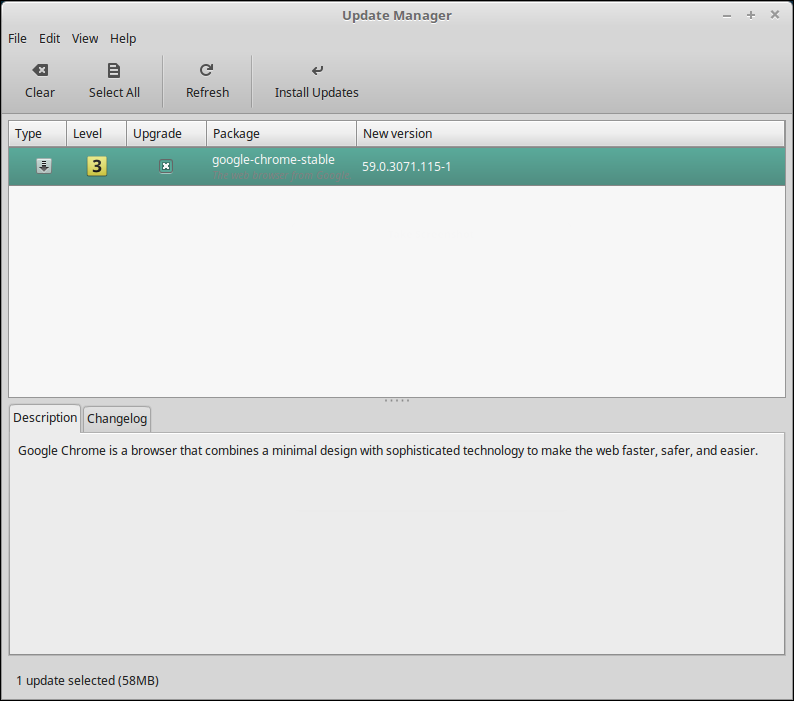Click the Select All document icon
The image size is (794, 701).
point(114,70)
